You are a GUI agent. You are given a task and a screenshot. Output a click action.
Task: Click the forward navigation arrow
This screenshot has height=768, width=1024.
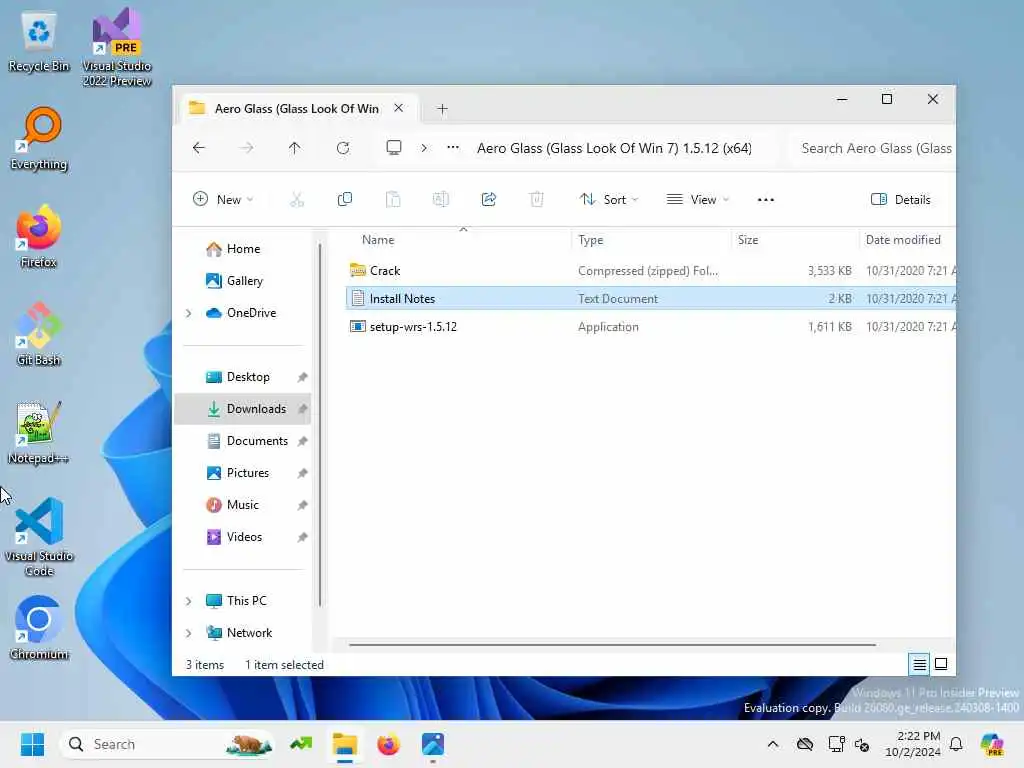click(x=246, y=148)
